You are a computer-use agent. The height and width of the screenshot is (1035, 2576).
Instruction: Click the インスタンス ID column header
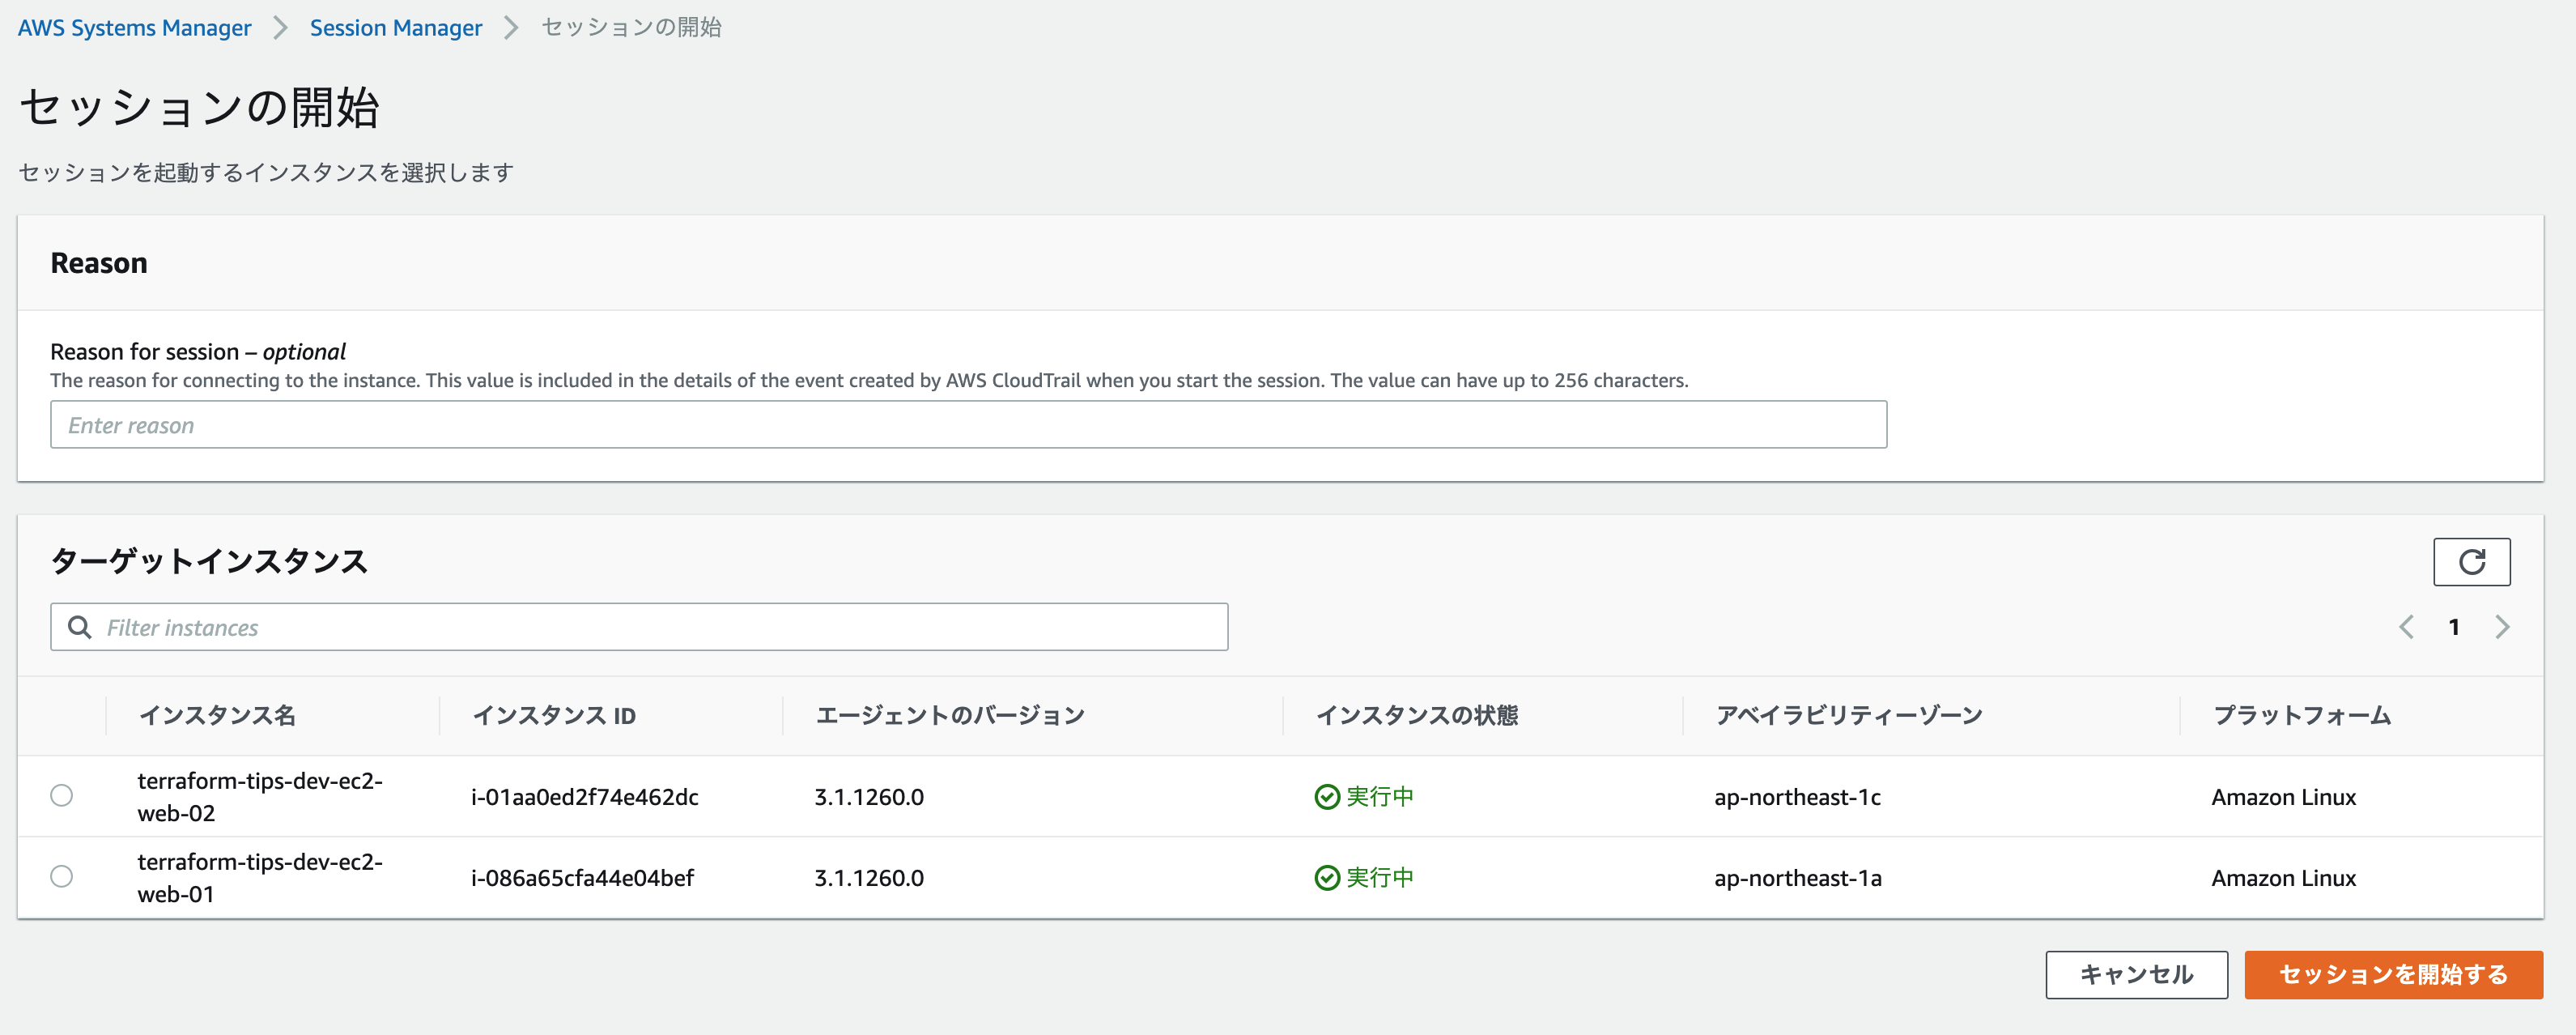553,716
